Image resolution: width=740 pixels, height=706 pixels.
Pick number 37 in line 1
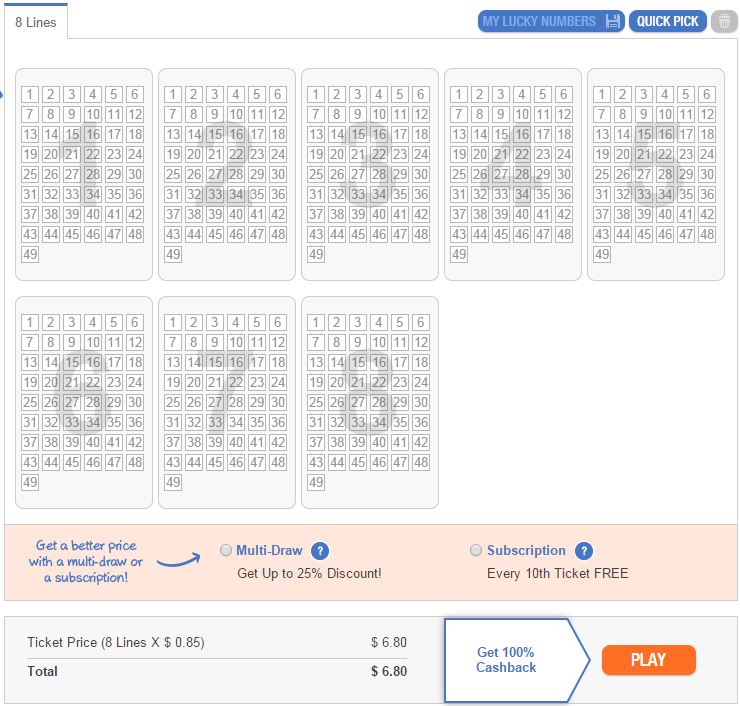(x=30, y=214)
